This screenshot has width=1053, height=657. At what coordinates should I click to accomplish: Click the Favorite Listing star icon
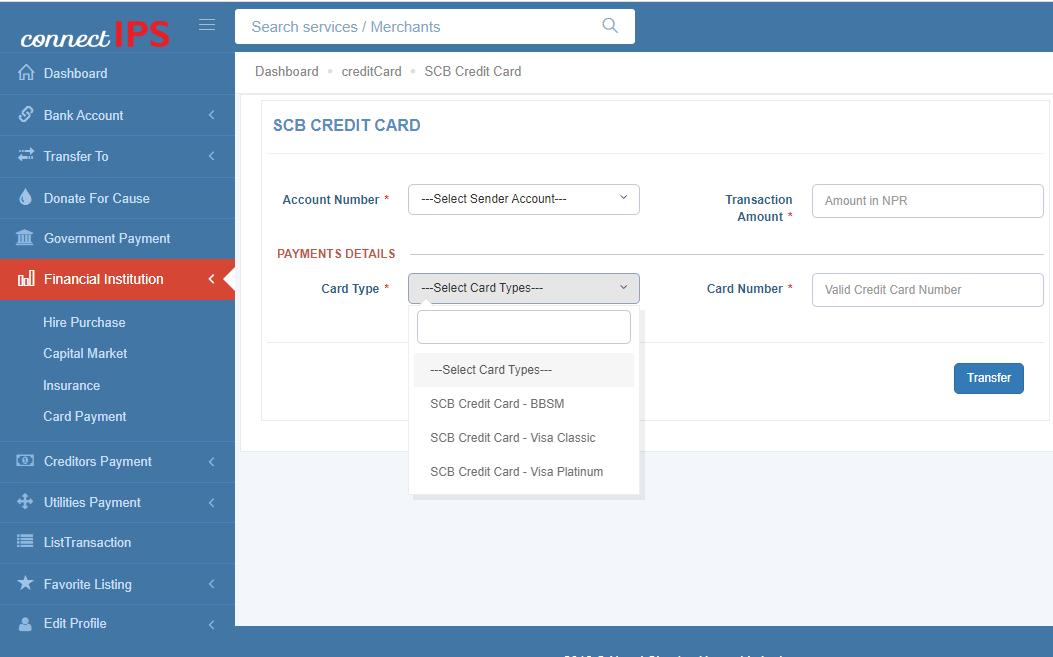pos(27,583)
